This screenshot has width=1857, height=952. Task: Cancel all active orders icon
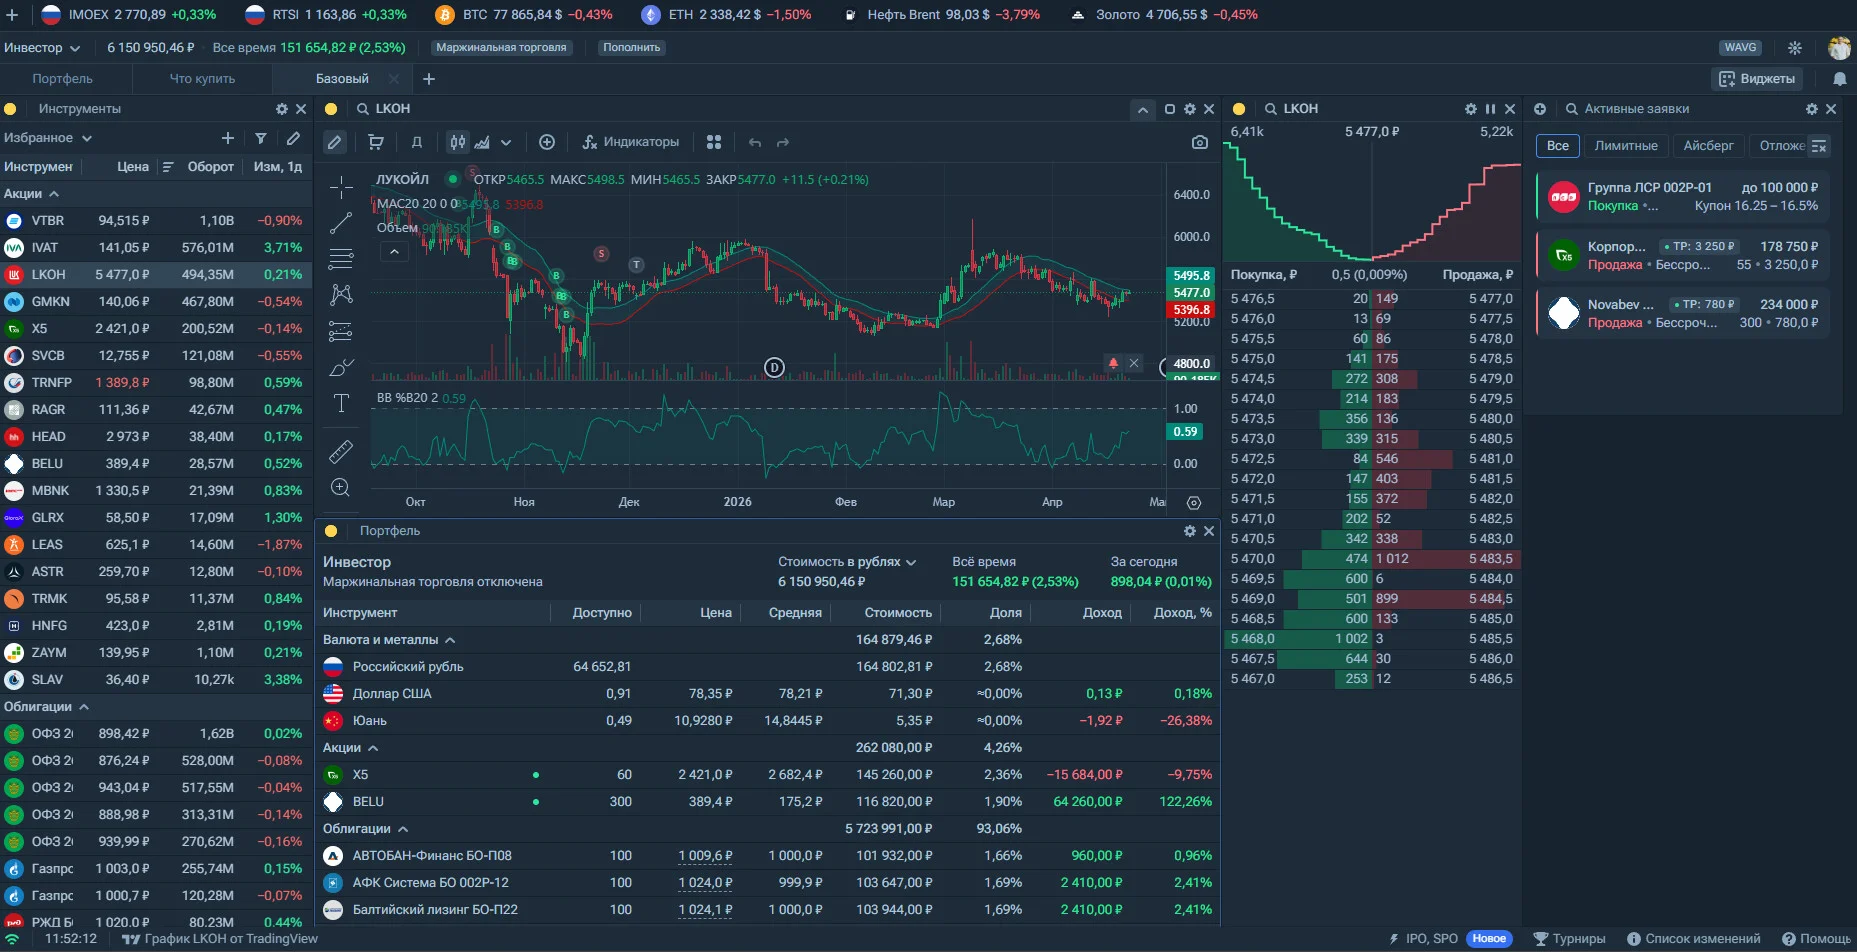[1819, 146]
